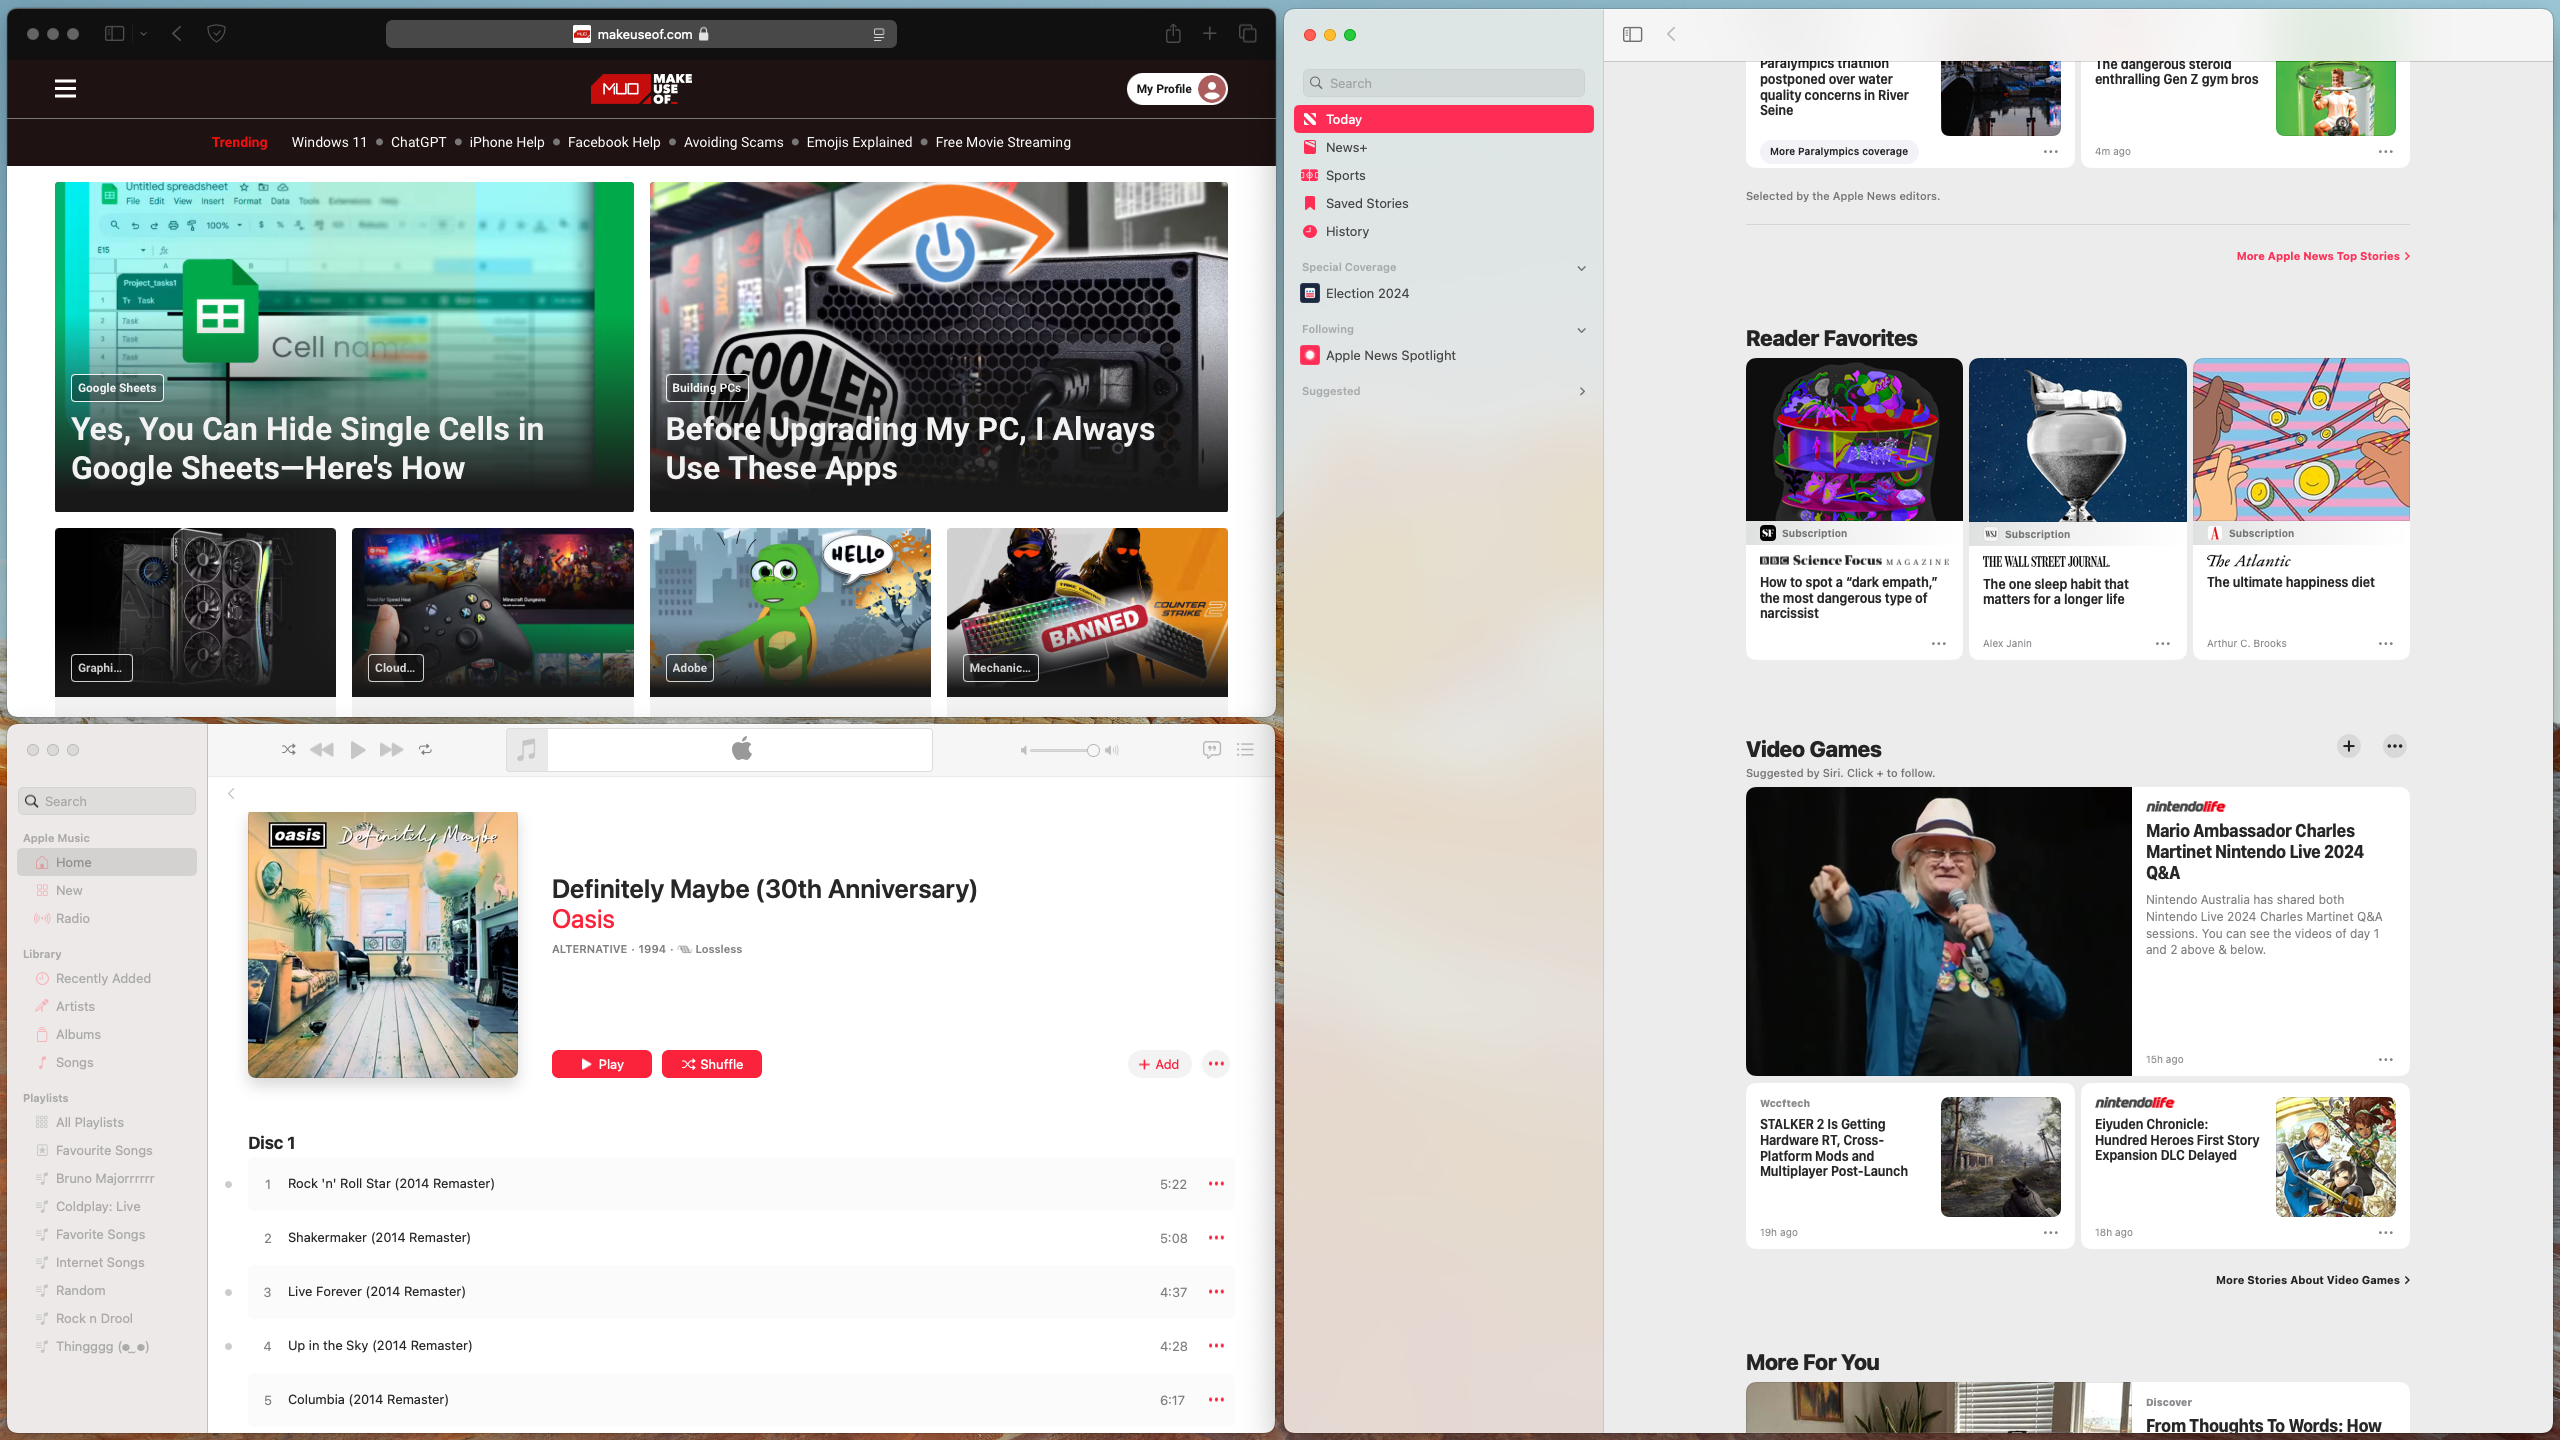
Task: Click the shuffle toggle icon at far left
Action: click(x=288, y=749)
